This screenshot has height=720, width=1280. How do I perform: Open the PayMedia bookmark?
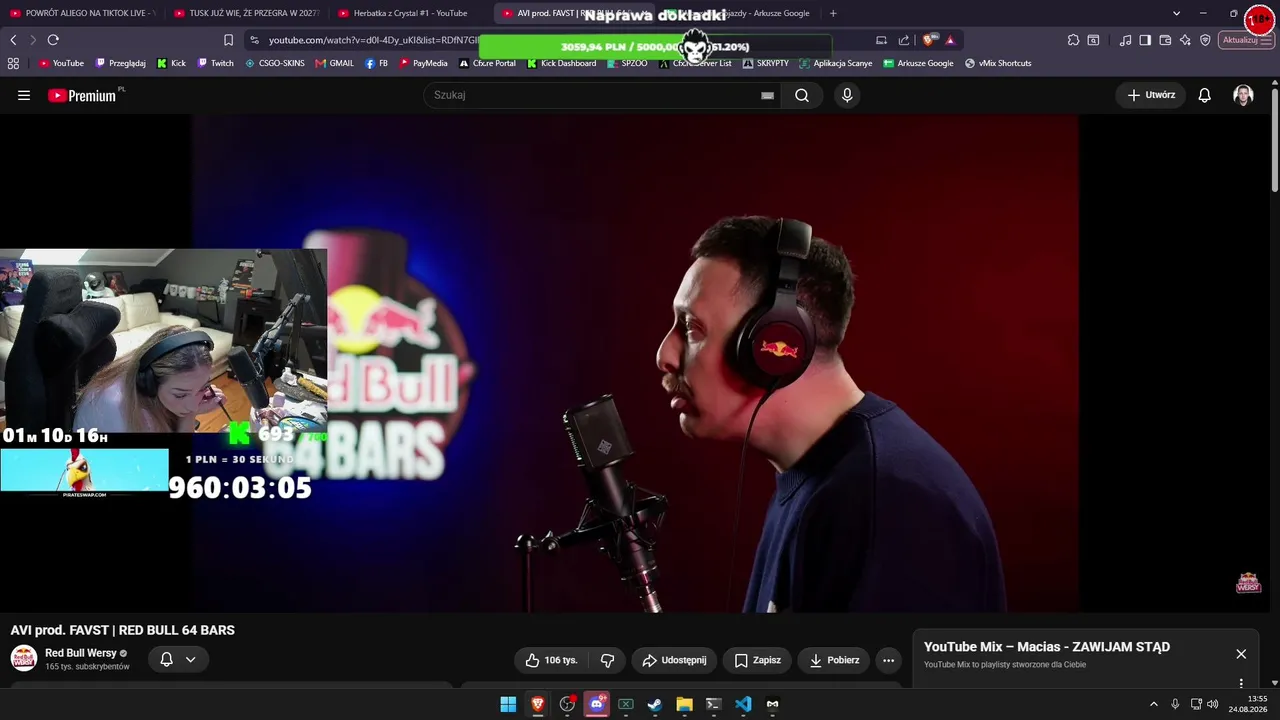tap(424, 63)
